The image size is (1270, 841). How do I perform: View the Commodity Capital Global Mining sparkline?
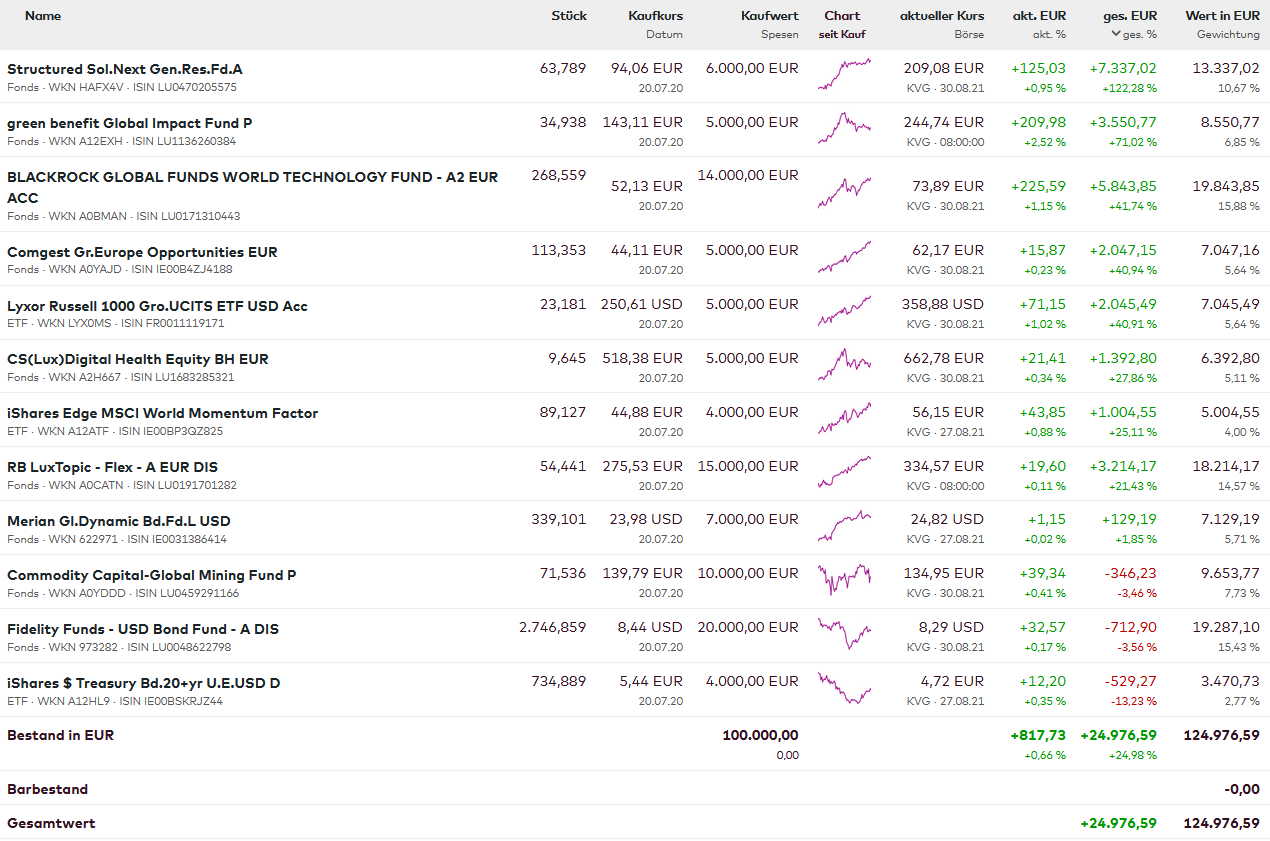[843, 581]
